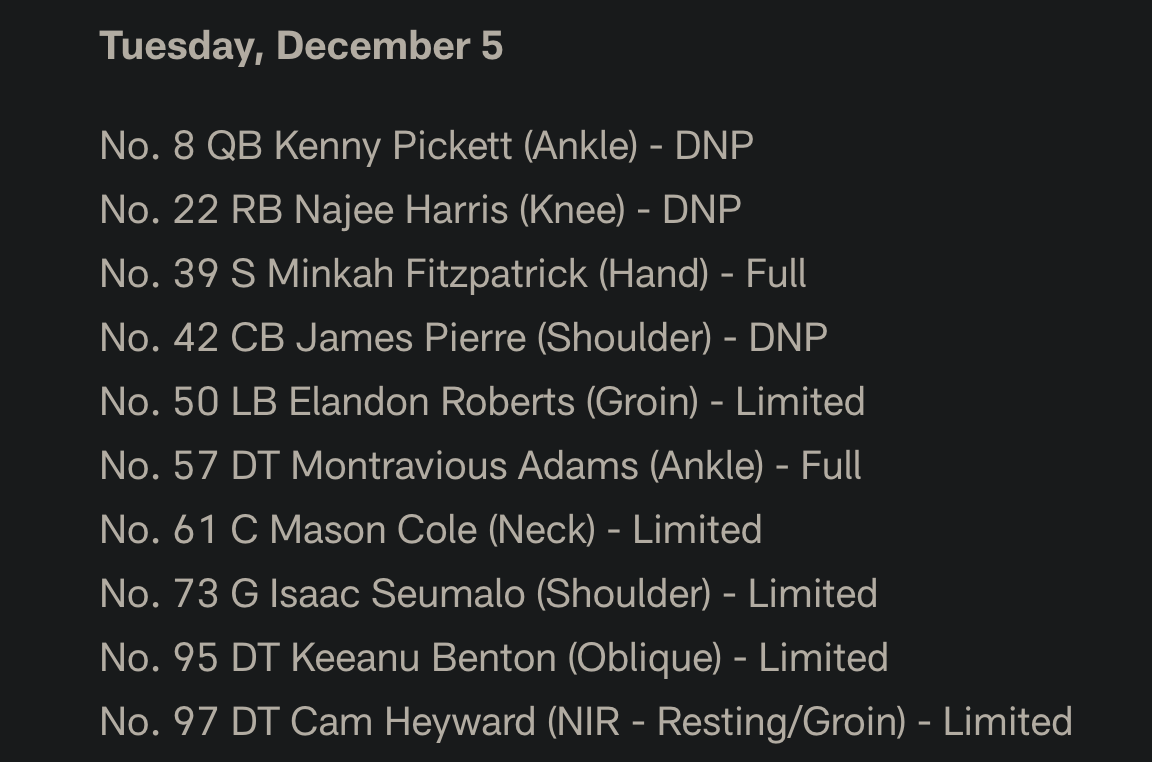1152x762 pixels.
Task: Click "DNP" status for James Pierre
Action: pos(788,338)
